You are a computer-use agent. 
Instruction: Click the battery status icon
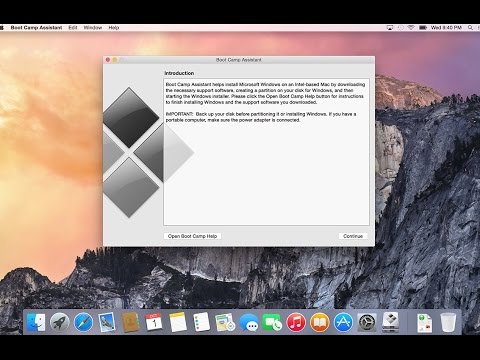[x=423, y=28]
